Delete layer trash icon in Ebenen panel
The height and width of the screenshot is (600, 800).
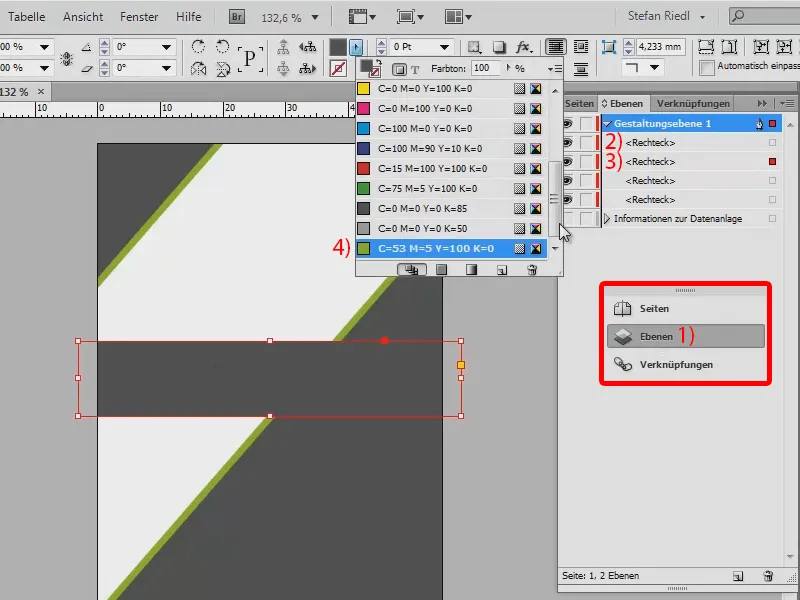(768, 576)
